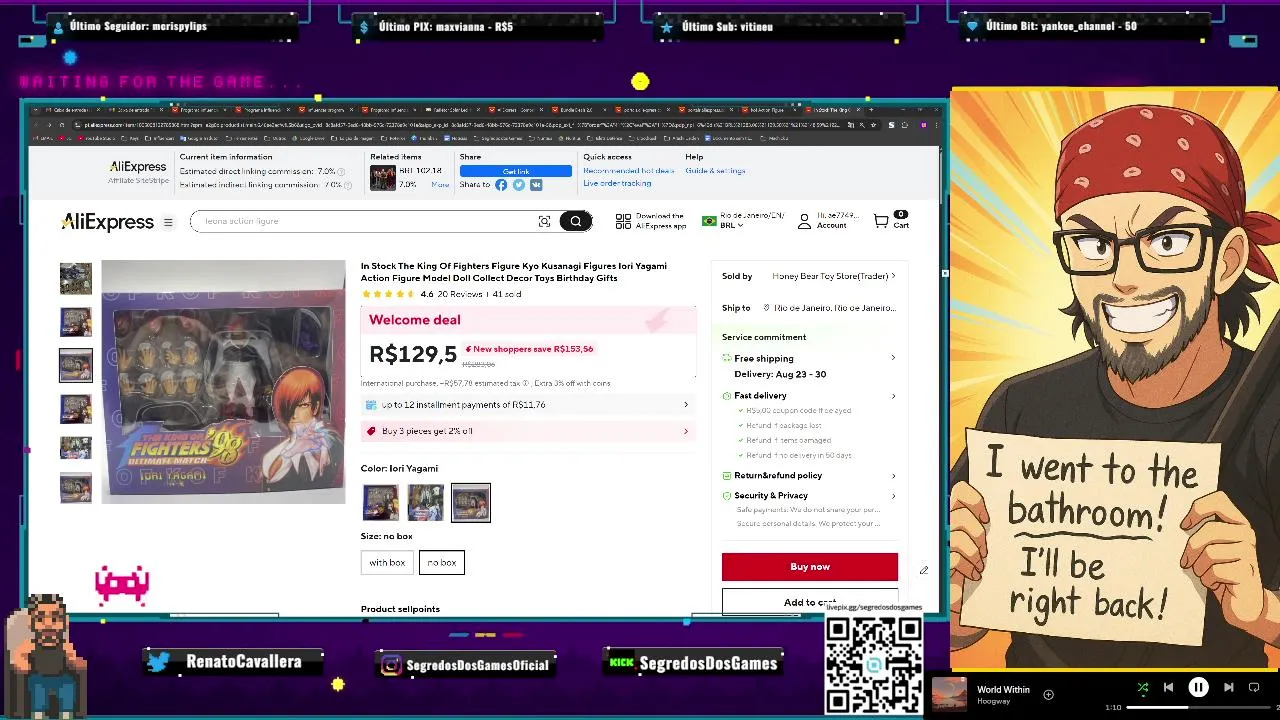1280x720 pixels.
Task: Click World Within album cover
Action: click(949, 694)
